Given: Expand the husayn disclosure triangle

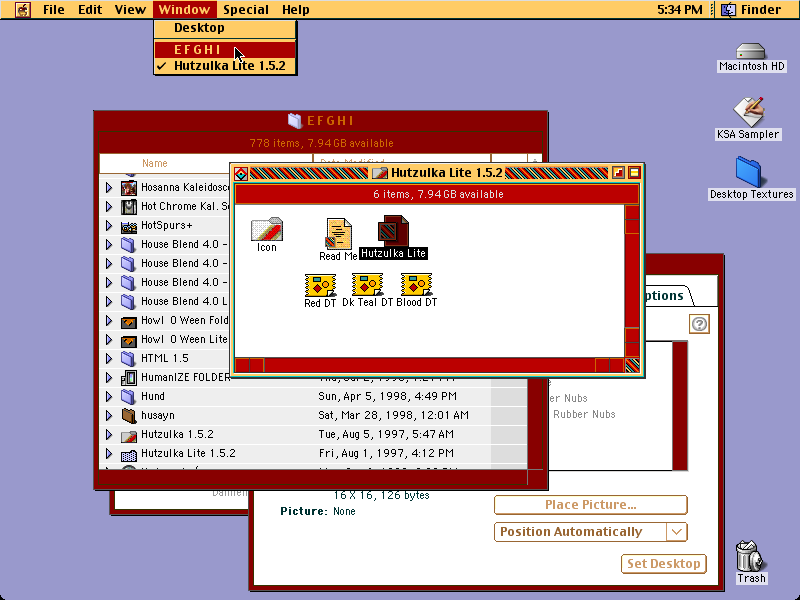Looking at the screenshot, I should [109, 415].
